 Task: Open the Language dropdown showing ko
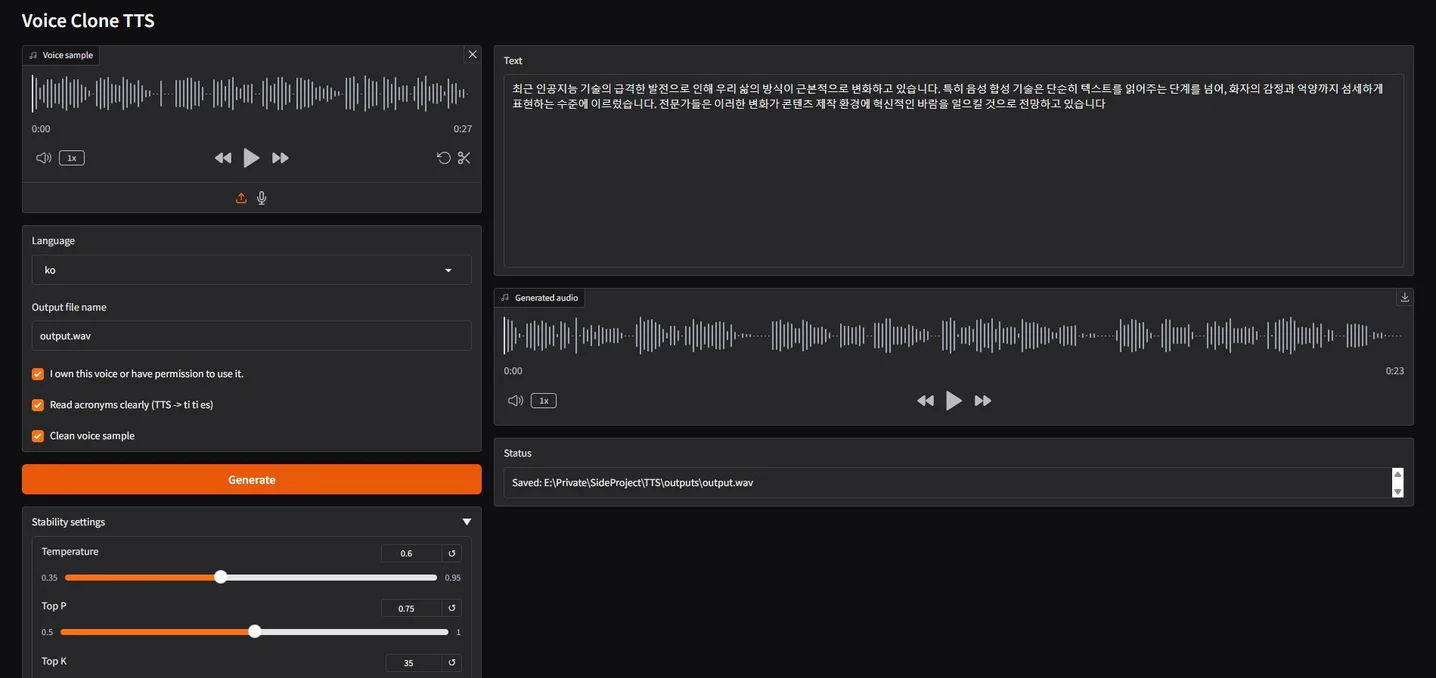[251, 270]
